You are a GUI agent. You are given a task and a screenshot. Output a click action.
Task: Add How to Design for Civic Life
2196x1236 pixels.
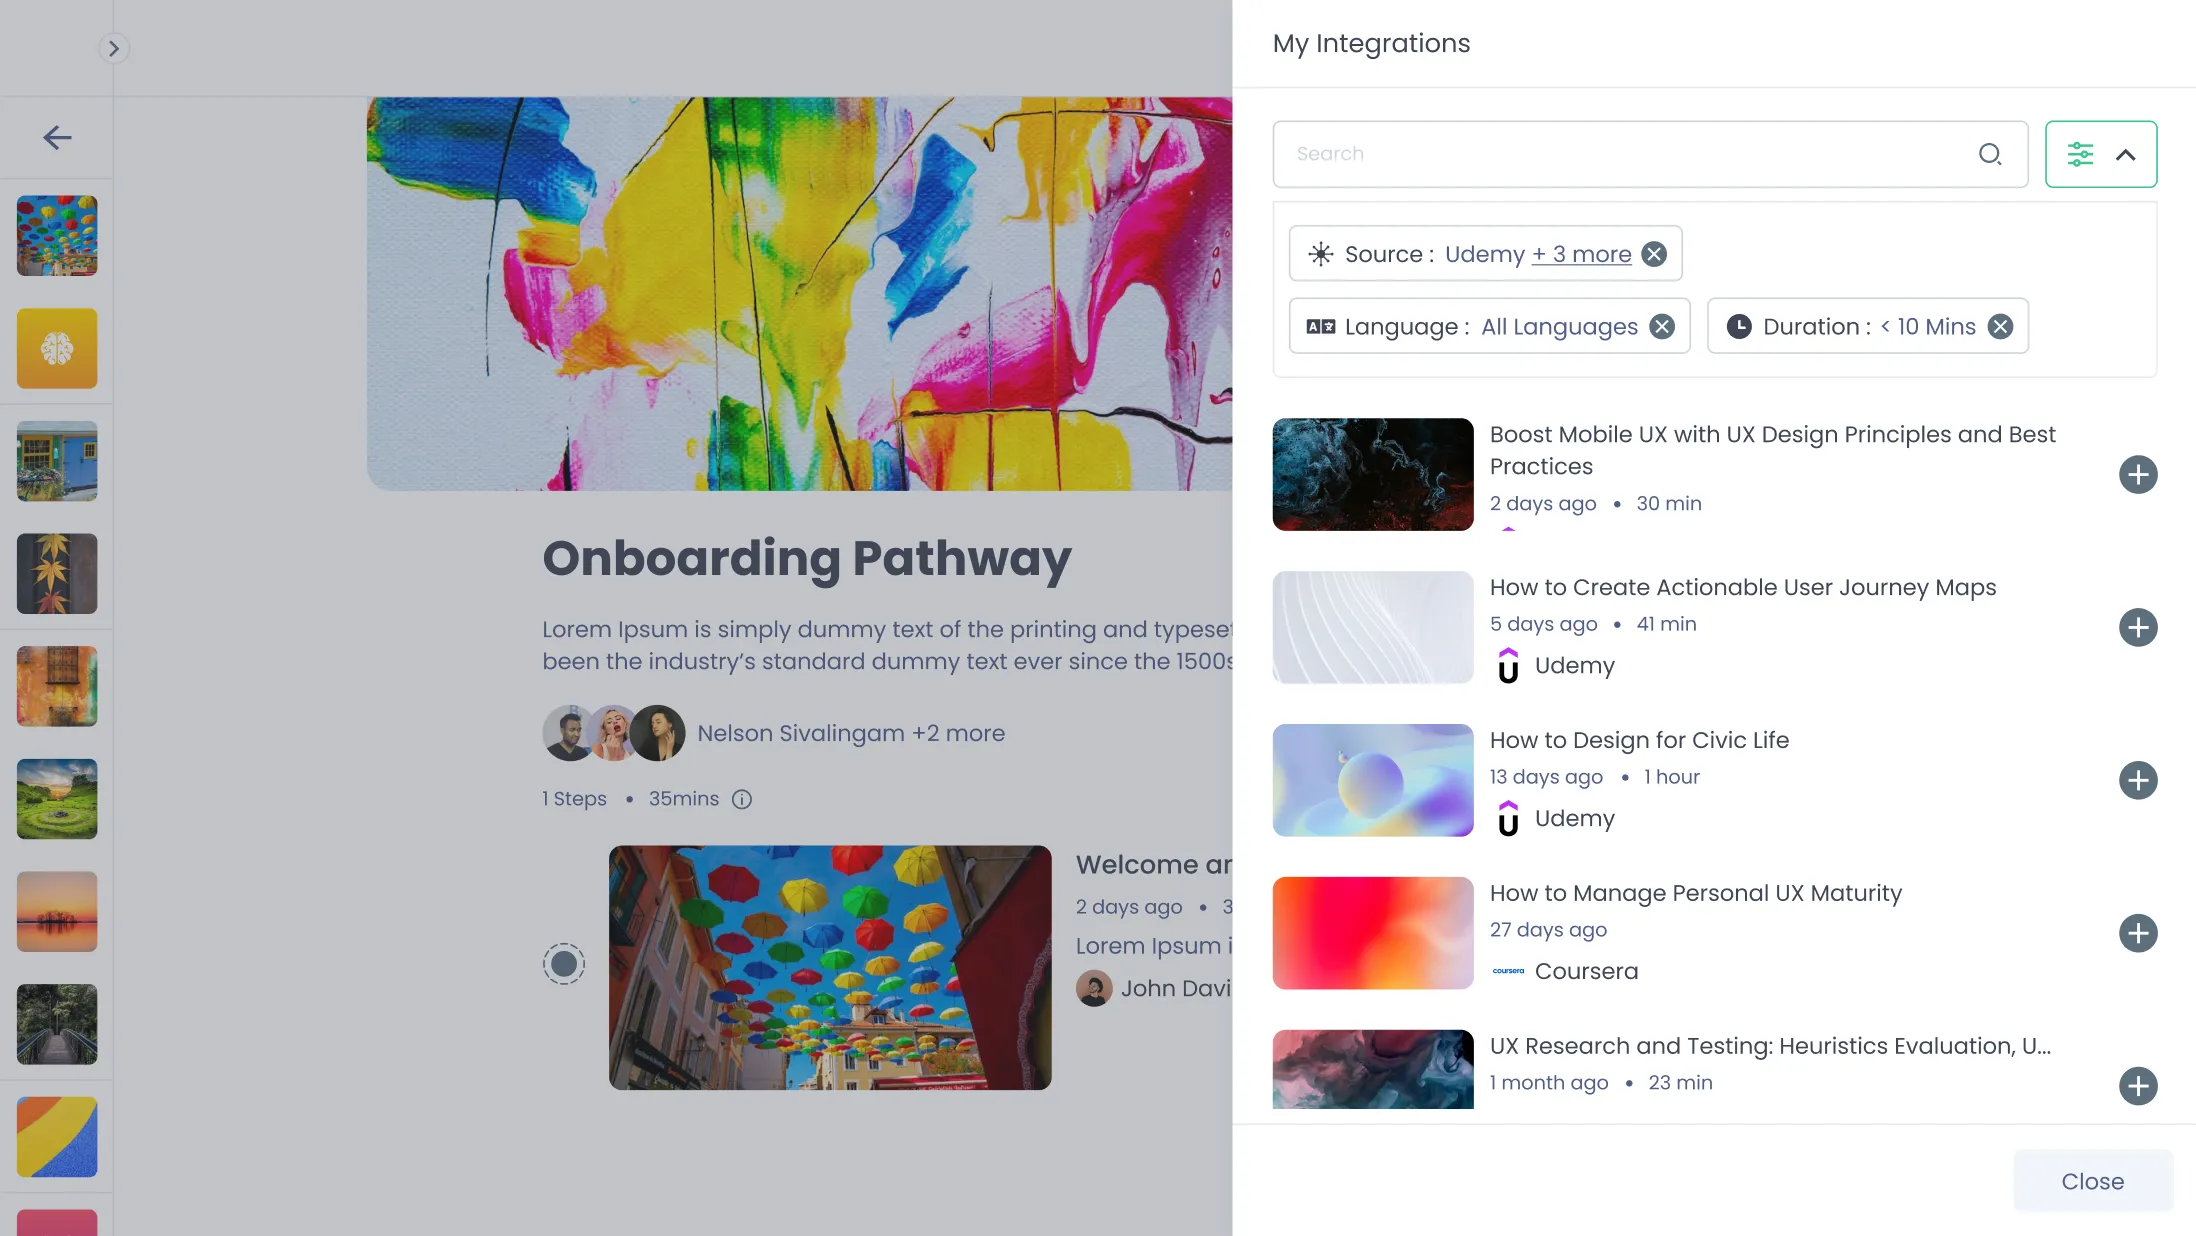click(x=2138, y=780)
